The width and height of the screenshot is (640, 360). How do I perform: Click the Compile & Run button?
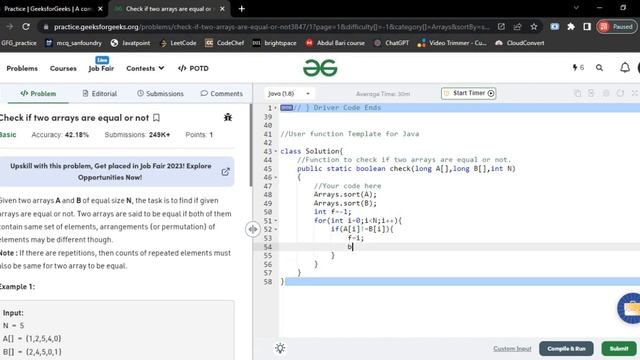tap(566, 349)
